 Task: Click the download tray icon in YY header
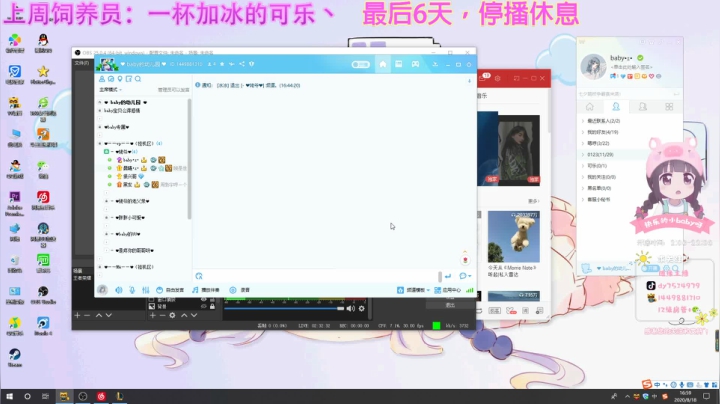pyautogui.click(x=435, y=64)
